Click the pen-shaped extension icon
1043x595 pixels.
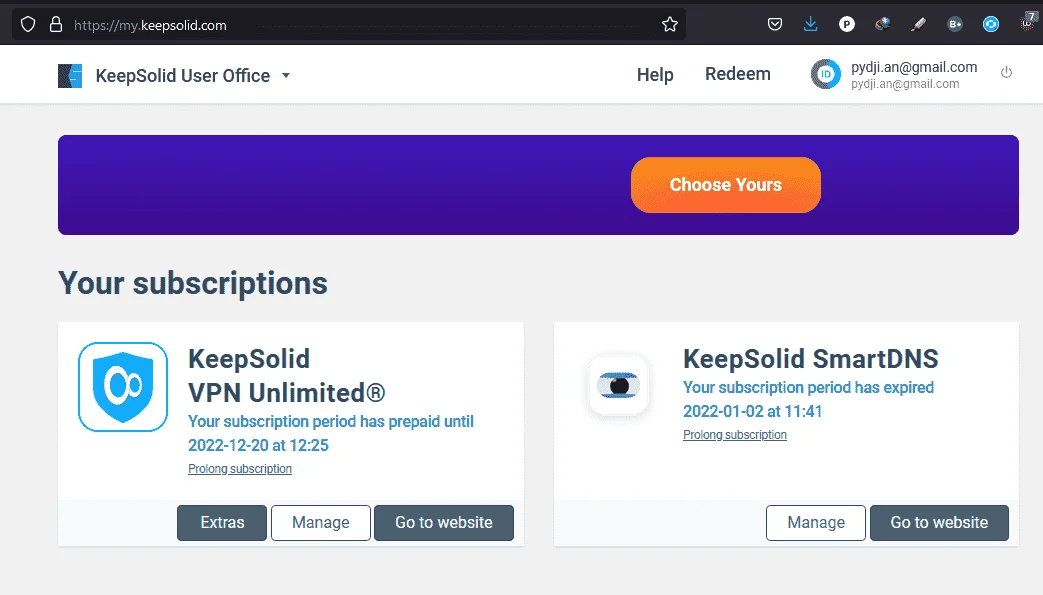(919, 25)
